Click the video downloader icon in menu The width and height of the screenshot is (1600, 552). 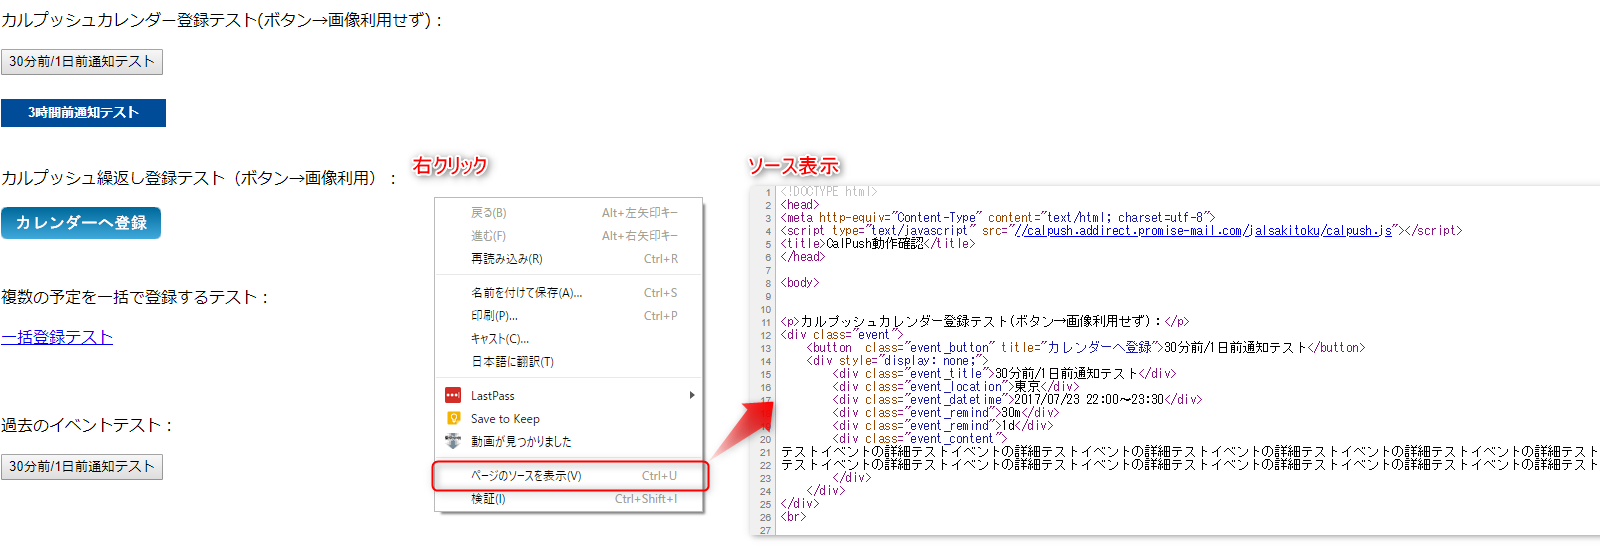(453, 441)
